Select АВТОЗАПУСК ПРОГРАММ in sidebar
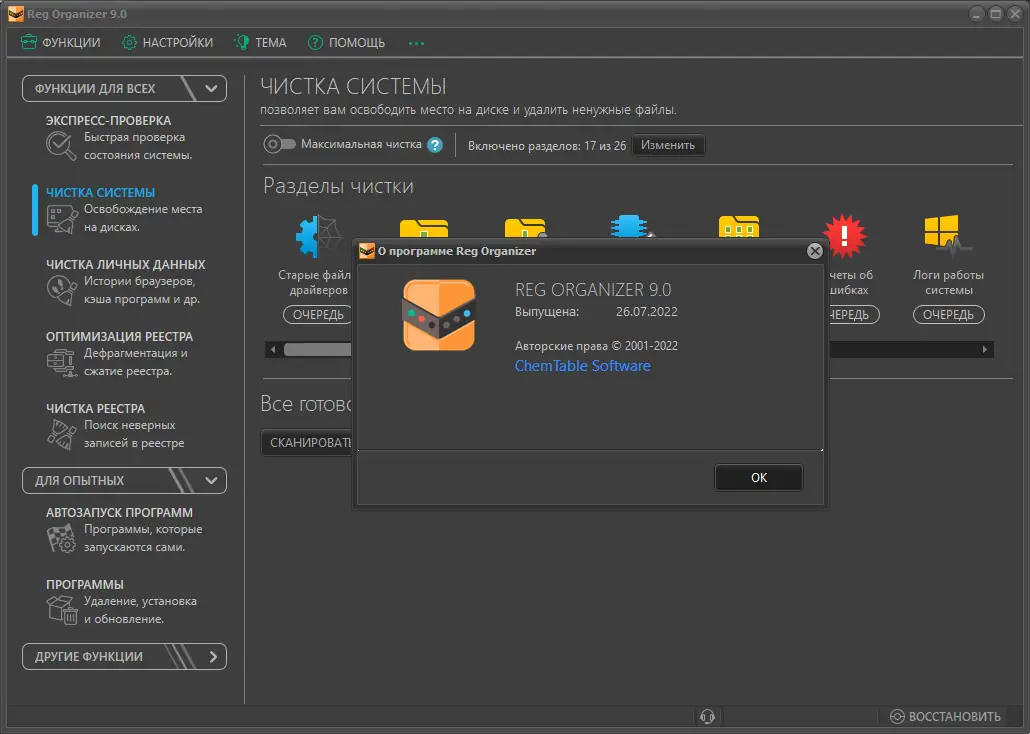The width and height of the screenshot is (1030, 734). (120, 513)
